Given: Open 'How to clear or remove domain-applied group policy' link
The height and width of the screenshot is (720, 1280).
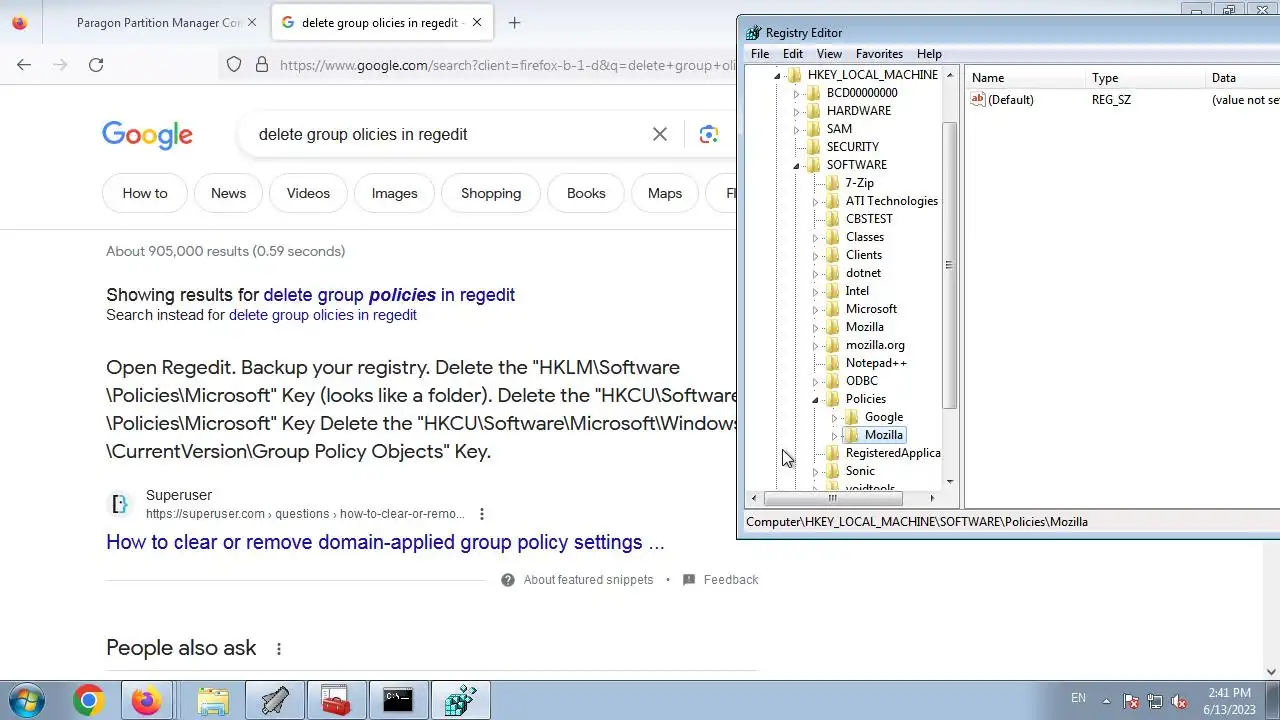Looking at the screenshot, I should tap(385, 542).
